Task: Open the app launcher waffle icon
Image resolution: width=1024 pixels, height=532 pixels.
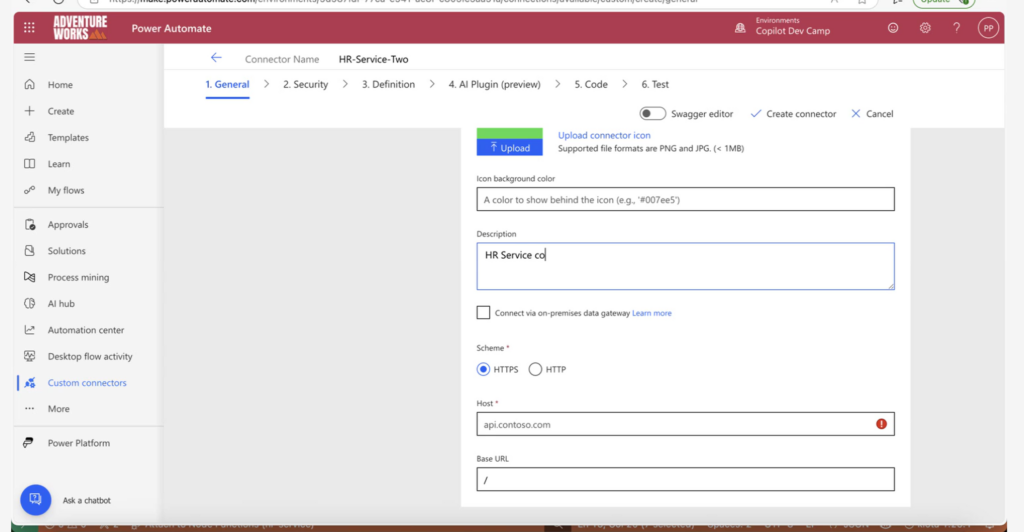Action: (x=29, y=28)
